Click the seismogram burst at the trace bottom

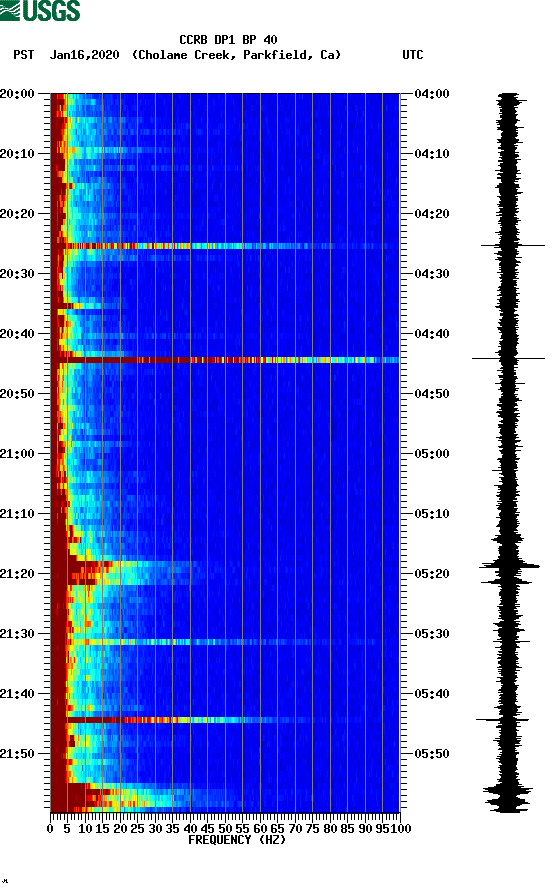tap(508, 797)
